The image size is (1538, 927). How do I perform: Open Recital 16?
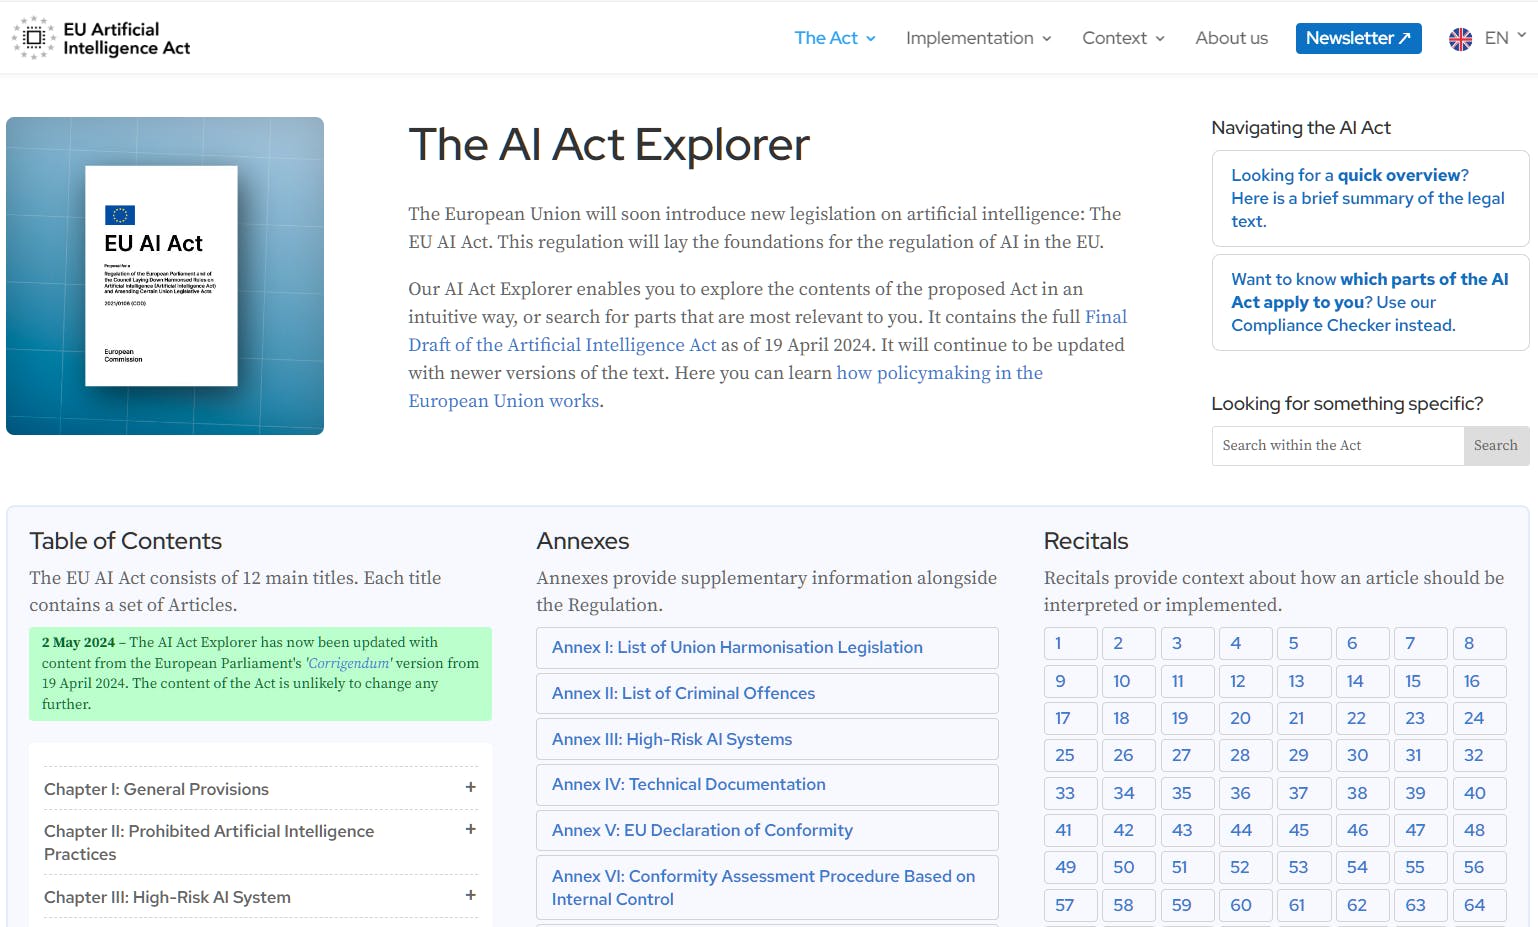[x=1479, y=681]
